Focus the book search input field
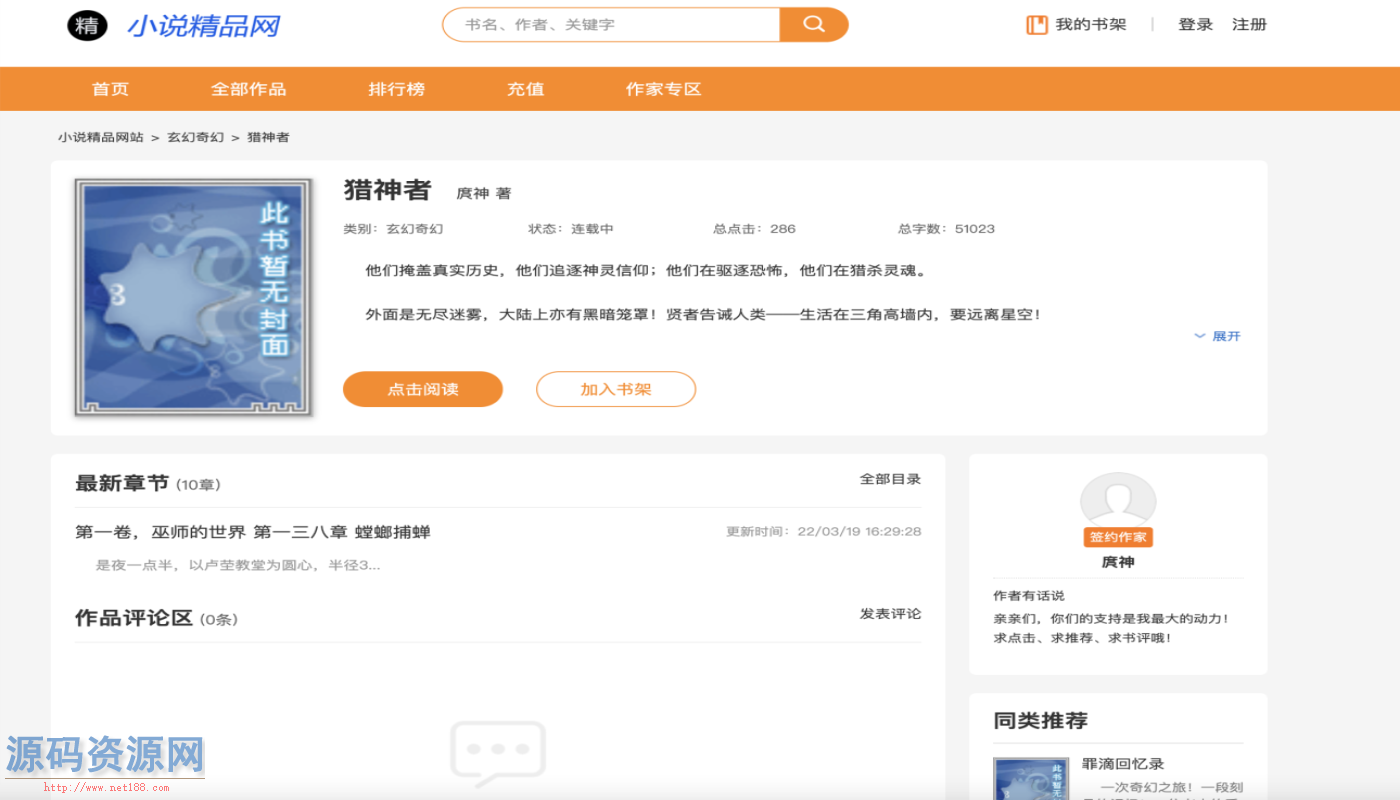 (612, 25)
